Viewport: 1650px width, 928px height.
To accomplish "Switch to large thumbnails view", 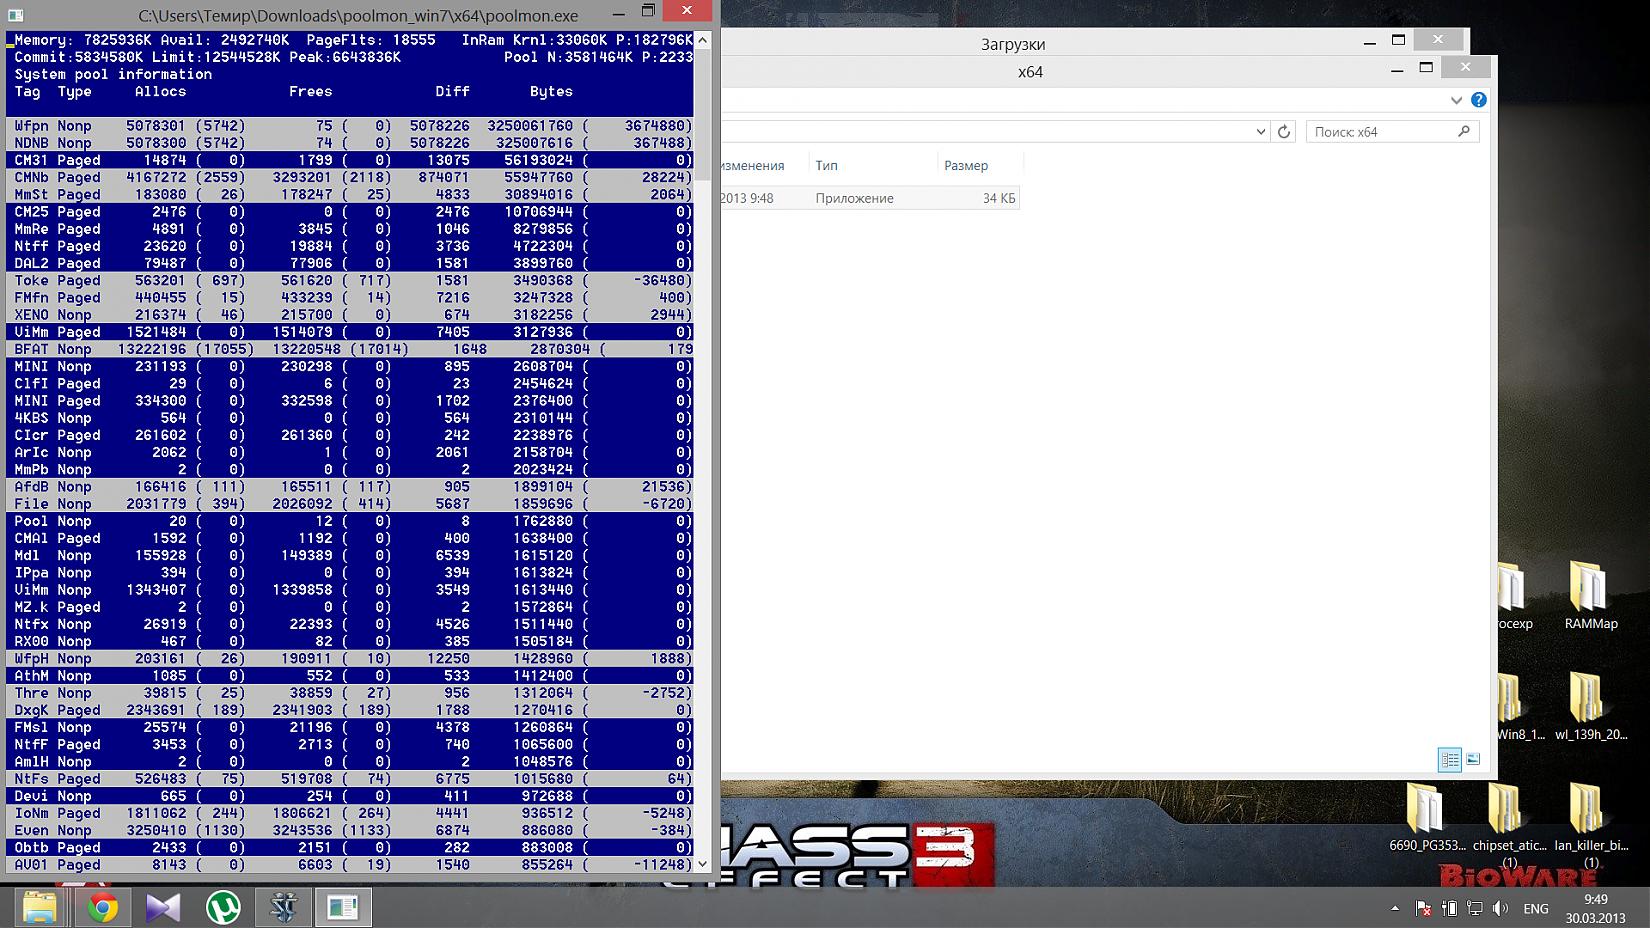I will 1473,760.
